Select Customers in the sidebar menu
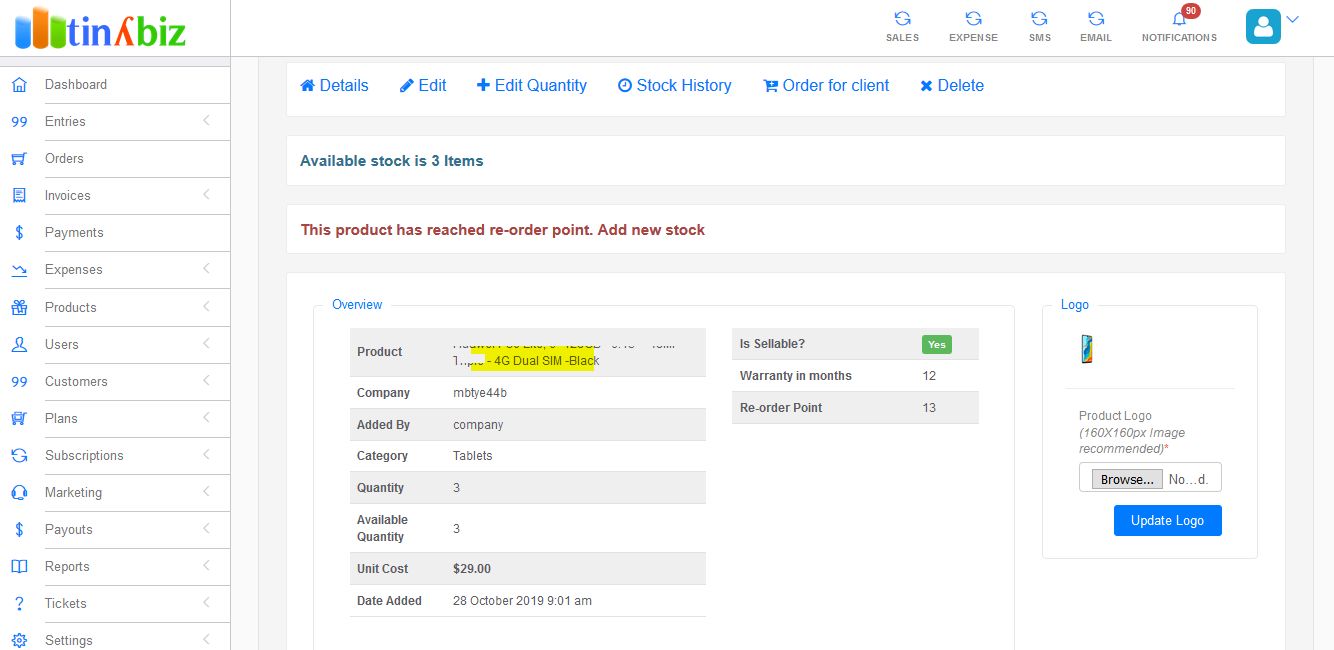This screenshot has width=1334, height=650. [x=76, y=381]
